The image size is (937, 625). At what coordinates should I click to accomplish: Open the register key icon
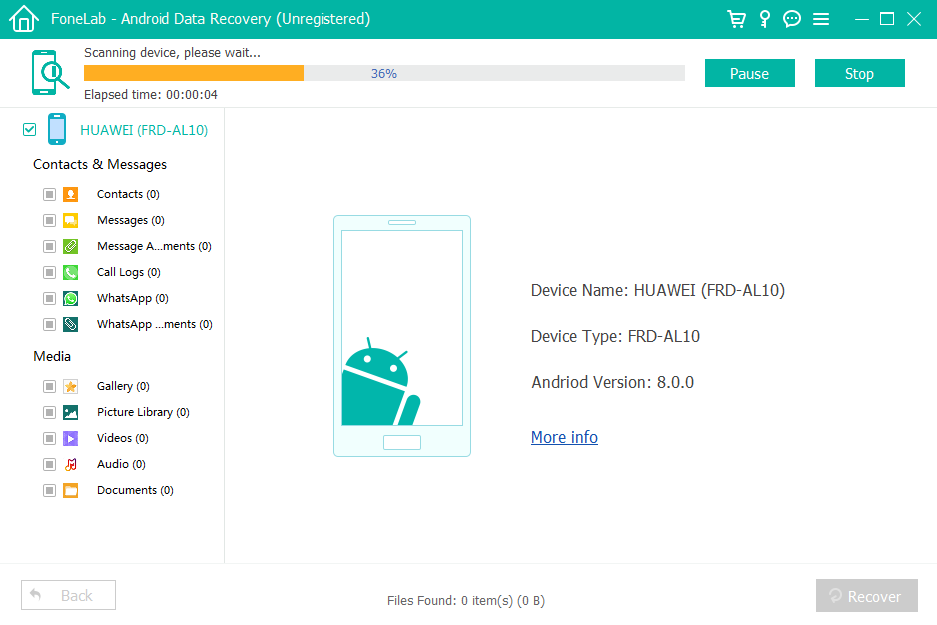pos(764,19)
